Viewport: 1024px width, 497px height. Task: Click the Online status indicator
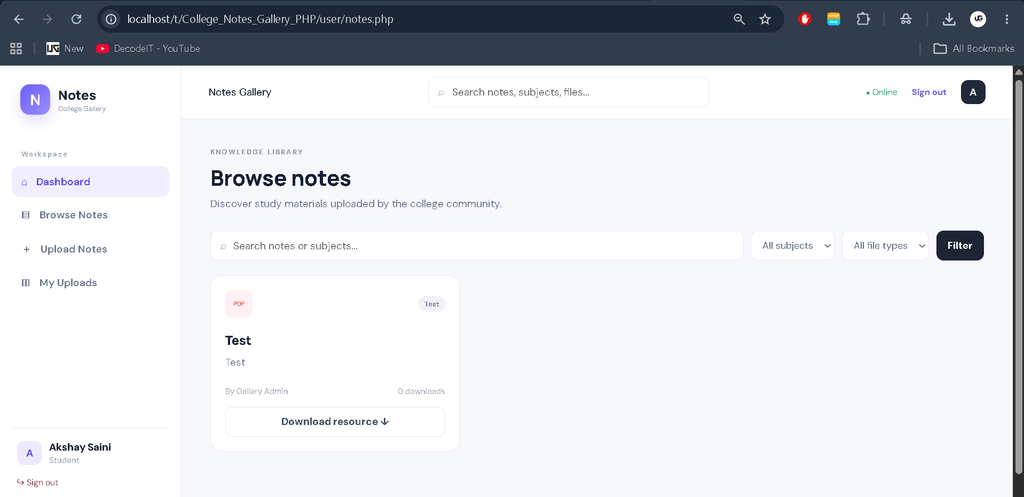pyautogui.click(x=882, y=92)
